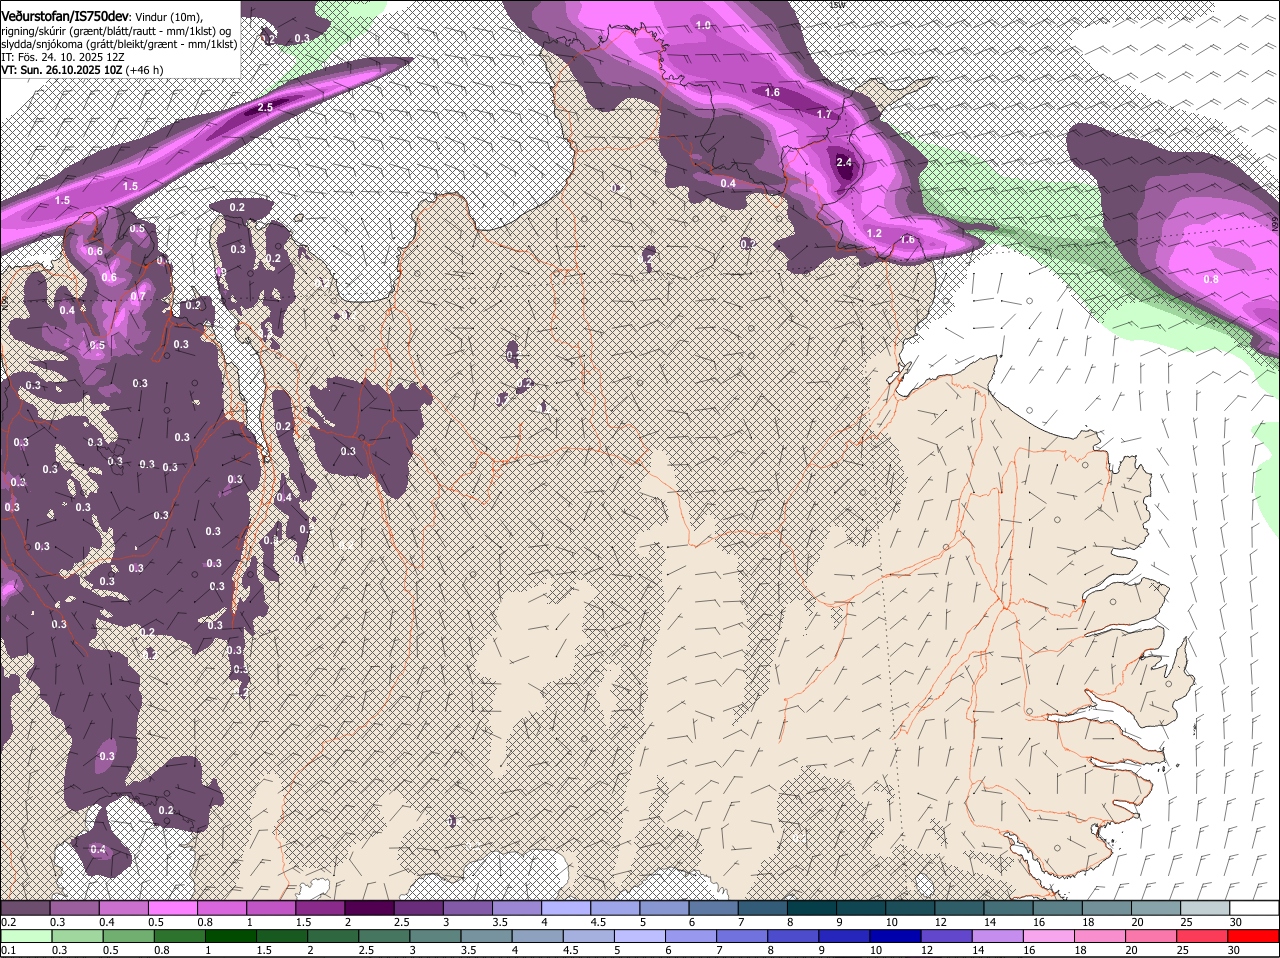
Task: Pick the swatch between 0.2 and 0.3 in the snow legend
Action: (26, 908)
